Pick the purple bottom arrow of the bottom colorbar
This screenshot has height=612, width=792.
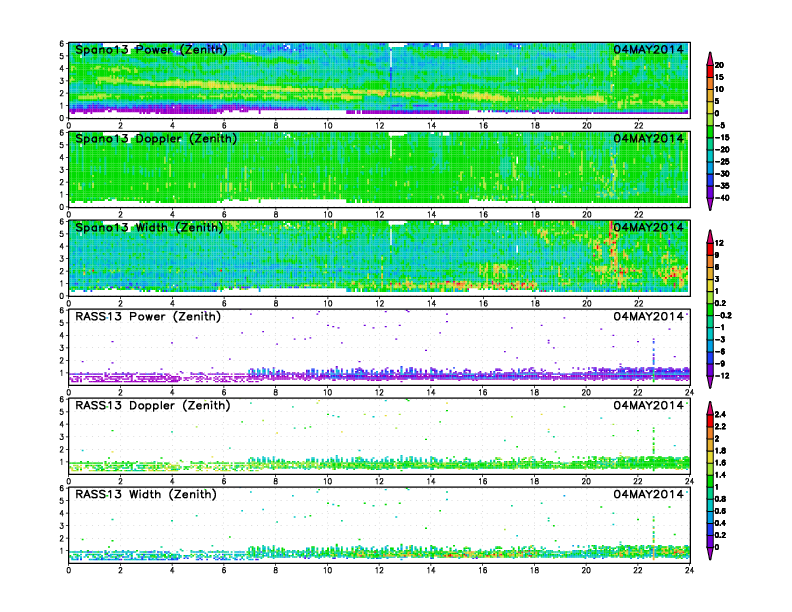[x=710, y=553]
